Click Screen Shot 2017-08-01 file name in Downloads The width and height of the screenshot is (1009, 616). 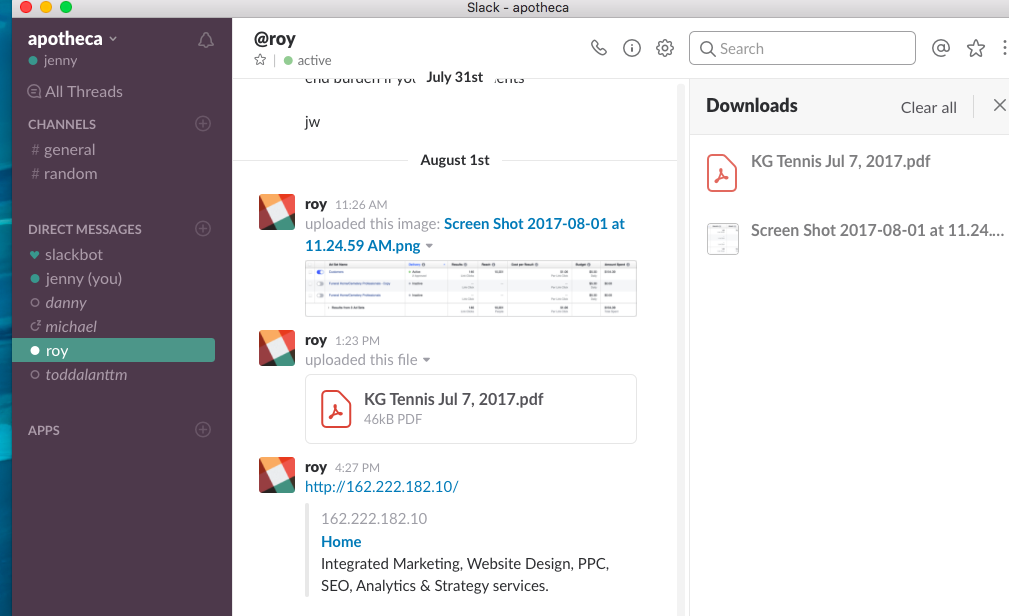coord(877,230)
